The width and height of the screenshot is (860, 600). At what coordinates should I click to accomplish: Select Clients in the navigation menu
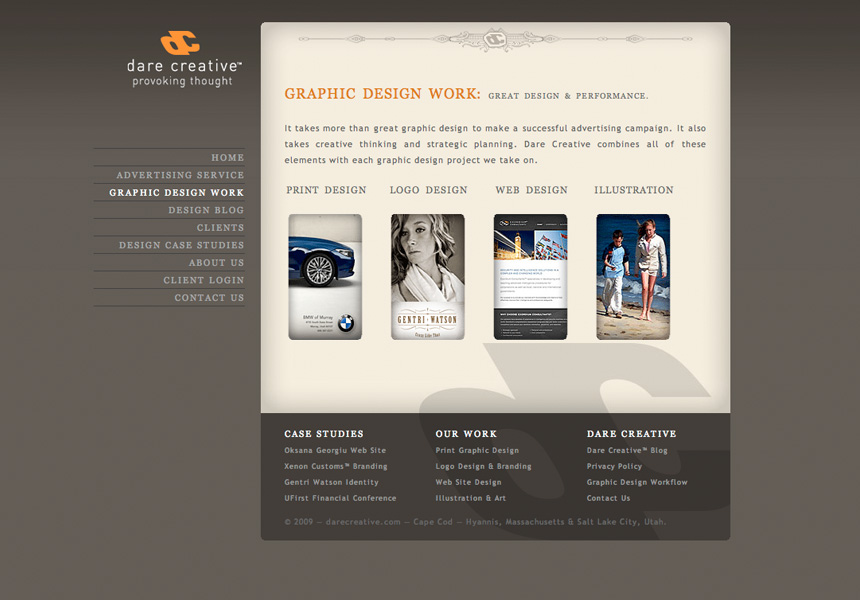coord(220,228)
